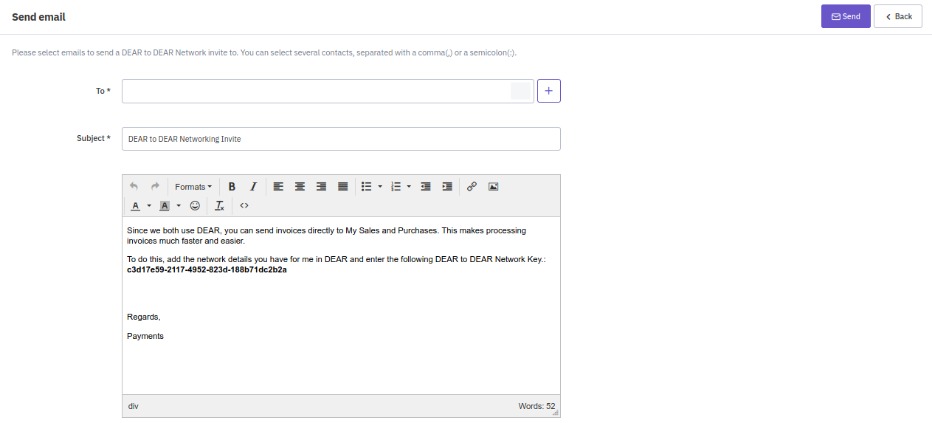This screenshot has width=932, height=423.
Task: Open the emoticons picker
Action: [194, 206]
